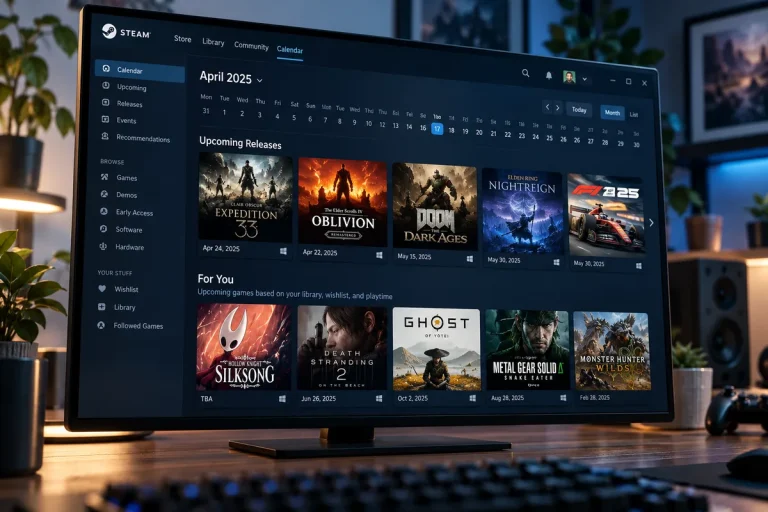Open the notifications bell icon
The width and height of the screenshot is (768, 512).
point(549,75)
